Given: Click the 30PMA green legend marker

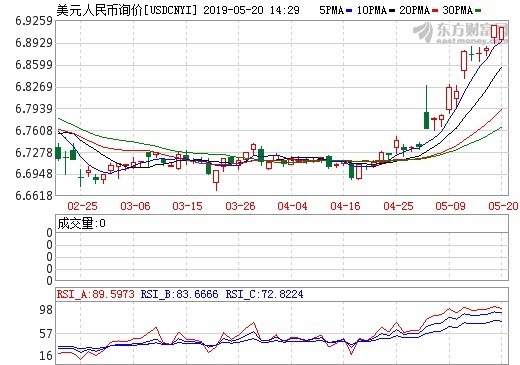Looking at the screenshot, I should (478, 11).
